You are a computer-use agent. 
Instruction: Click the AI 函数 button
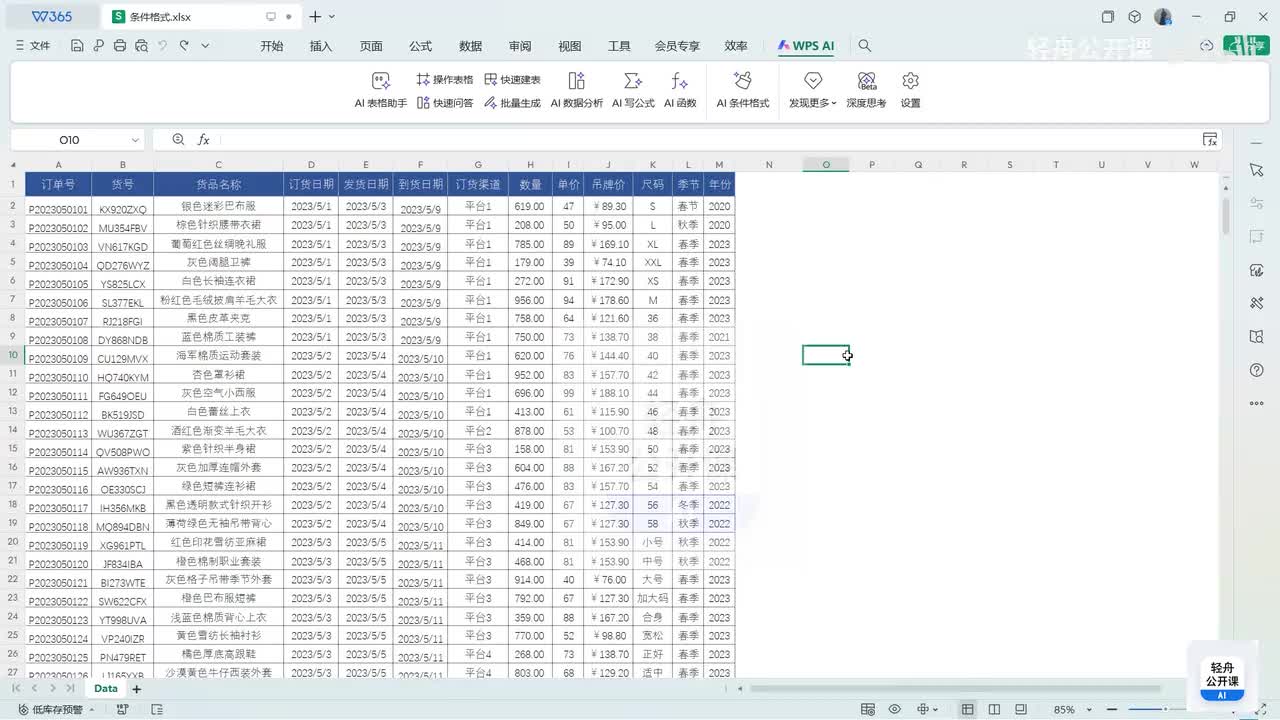(x=680, y=90)
